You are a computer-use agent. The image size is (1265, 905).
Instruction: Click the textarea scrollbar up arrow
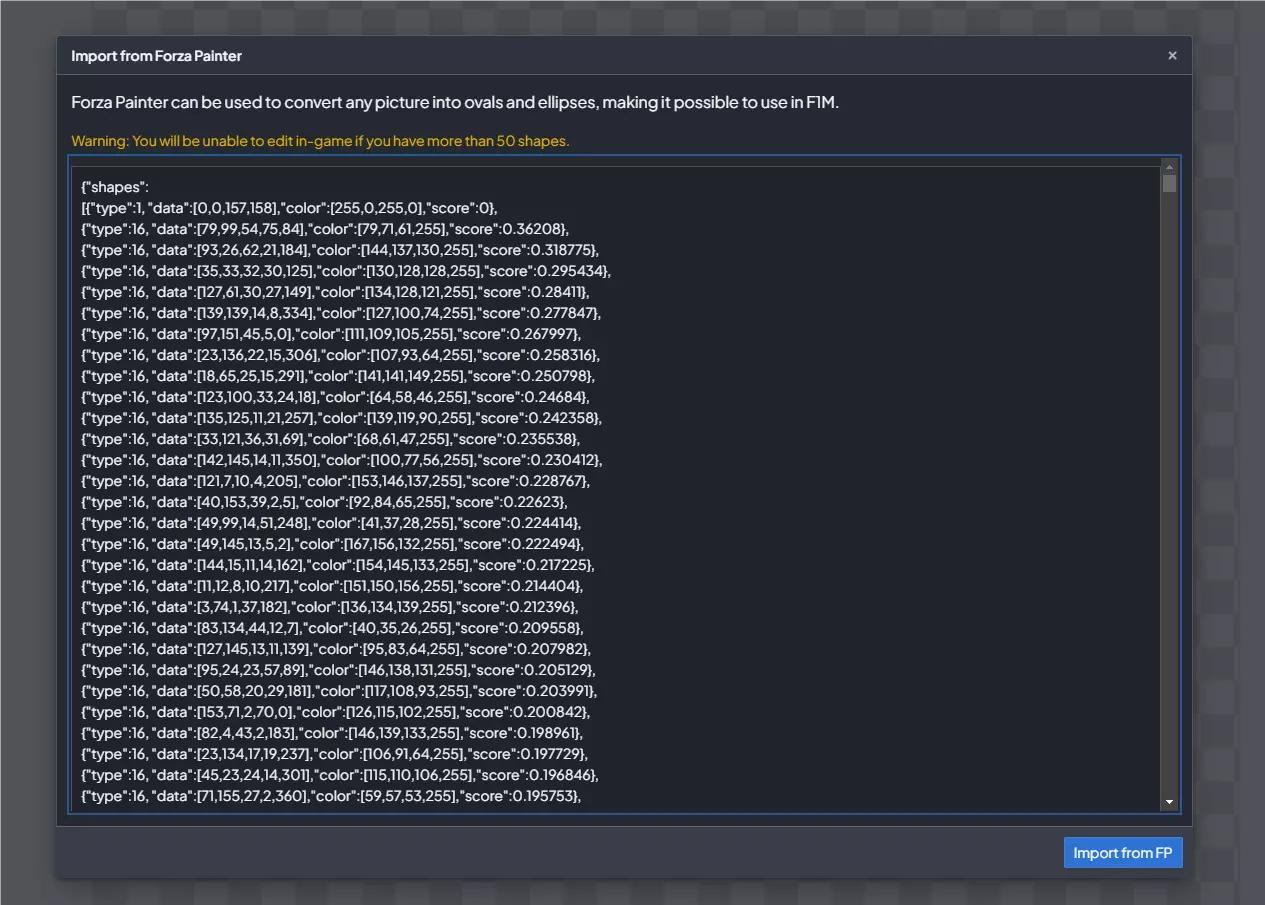click(x=1169, y=166)
